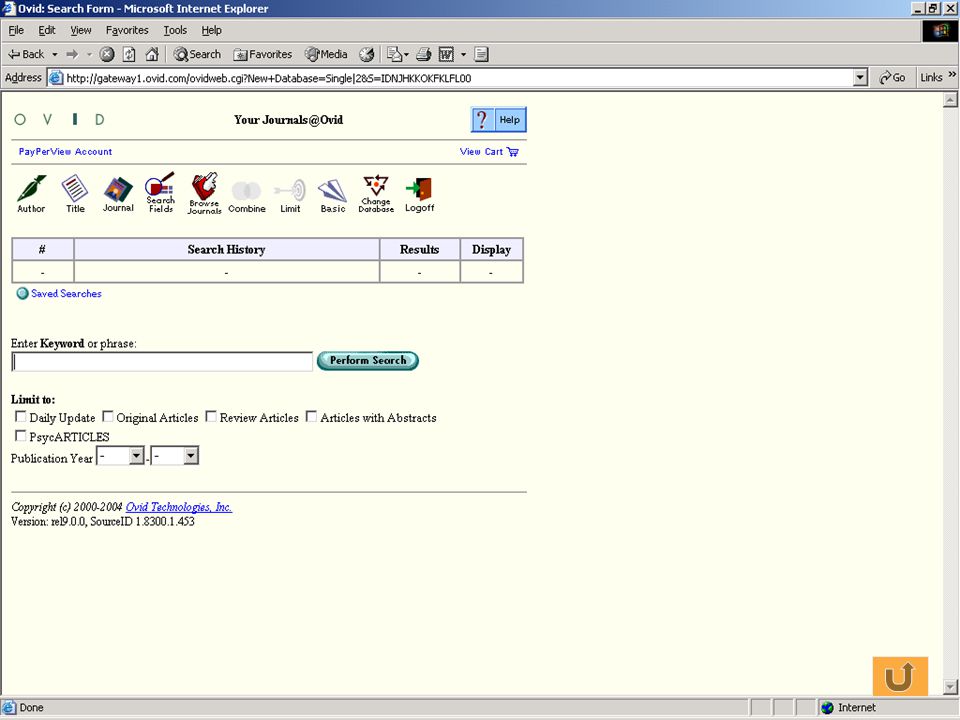
Task: Stop page loading with Stop icon
Action: 107,54
